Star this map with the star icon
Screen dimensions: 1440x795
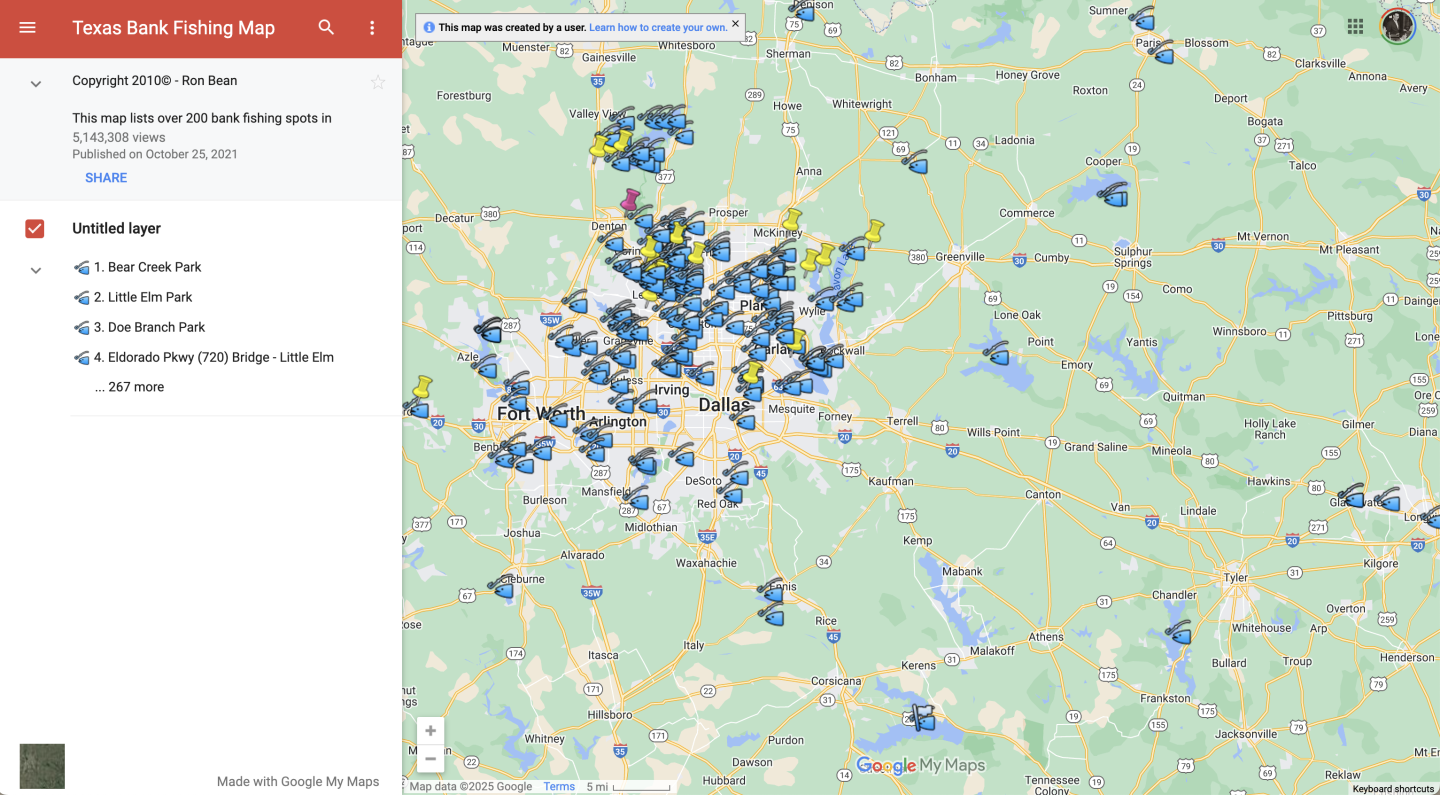[378, 82]
